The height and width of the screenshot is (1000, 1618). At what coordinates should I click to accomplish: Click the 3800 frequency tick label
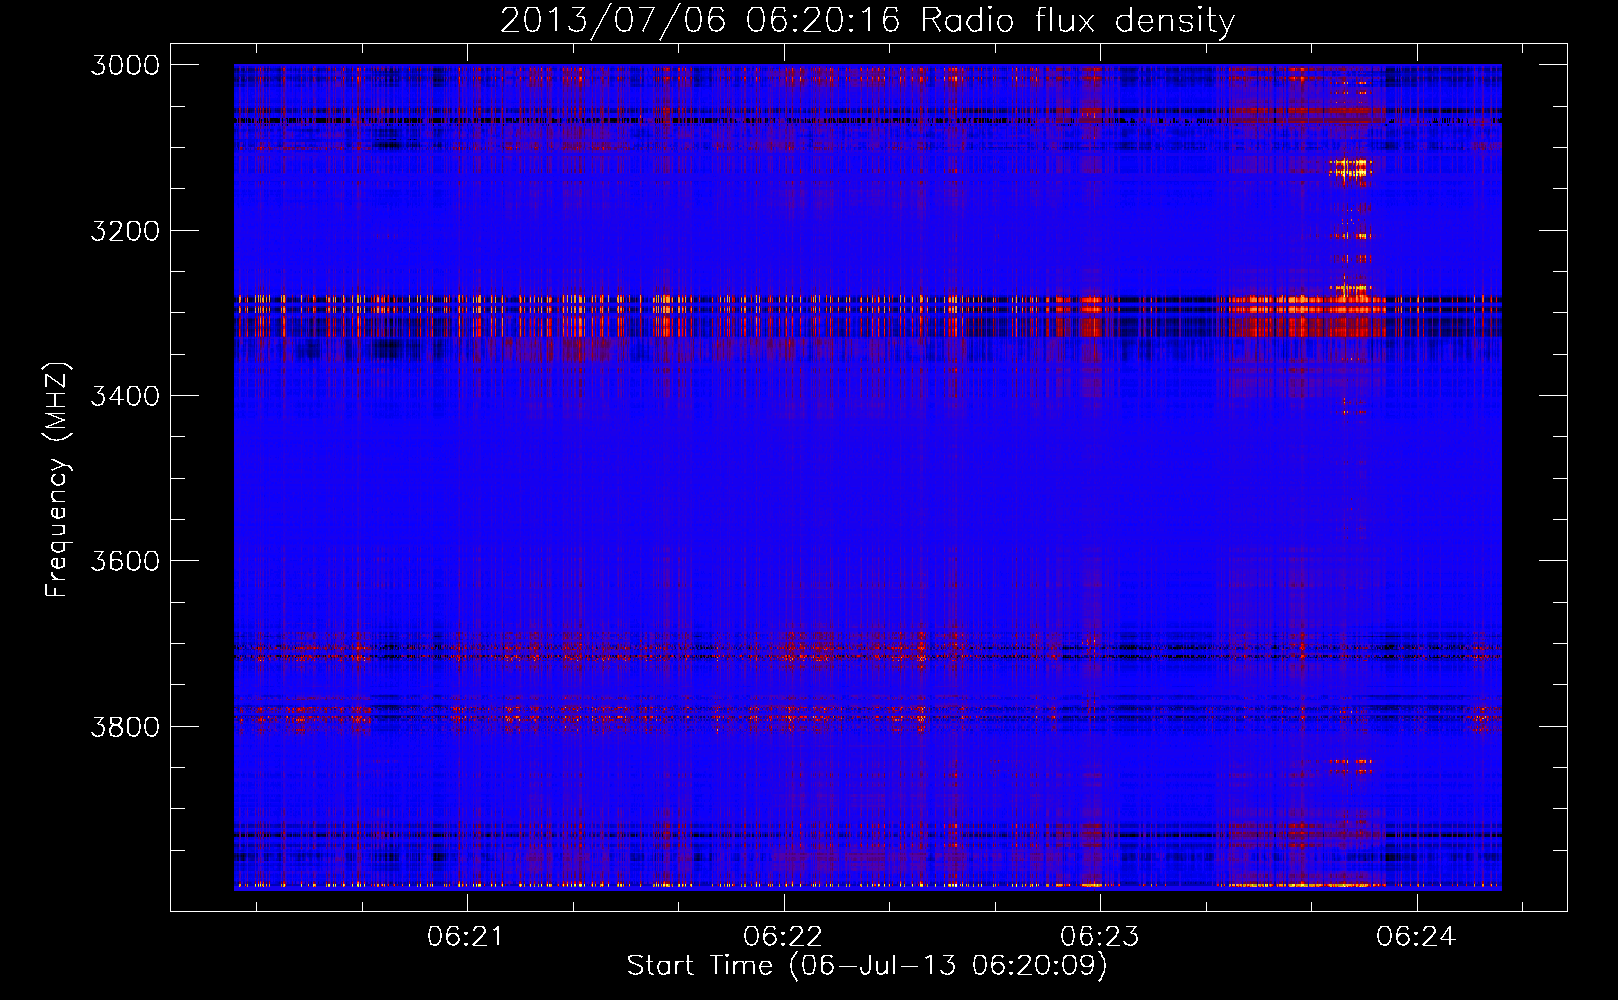(125, 726)
